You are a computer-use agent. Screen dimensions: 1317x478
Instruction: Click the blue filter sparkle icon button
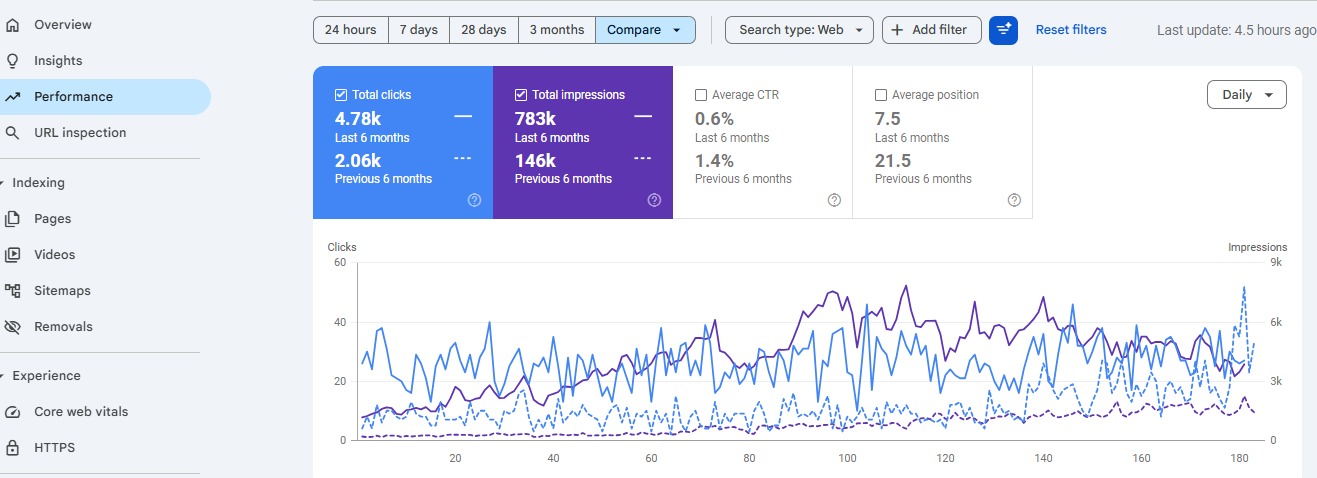pyautogui.click(x=1003, y=30)
